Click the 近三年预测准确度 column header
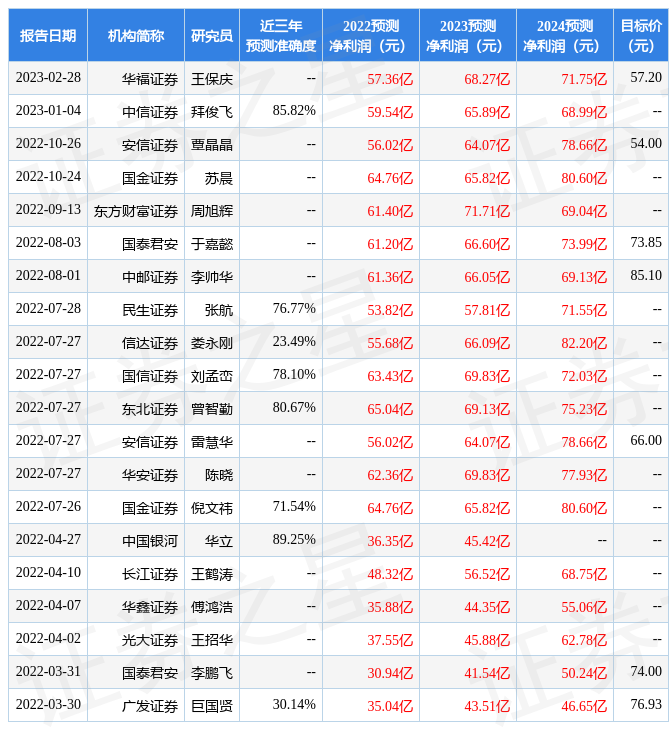The image size is (669, 730). click(x=281, y=35)
